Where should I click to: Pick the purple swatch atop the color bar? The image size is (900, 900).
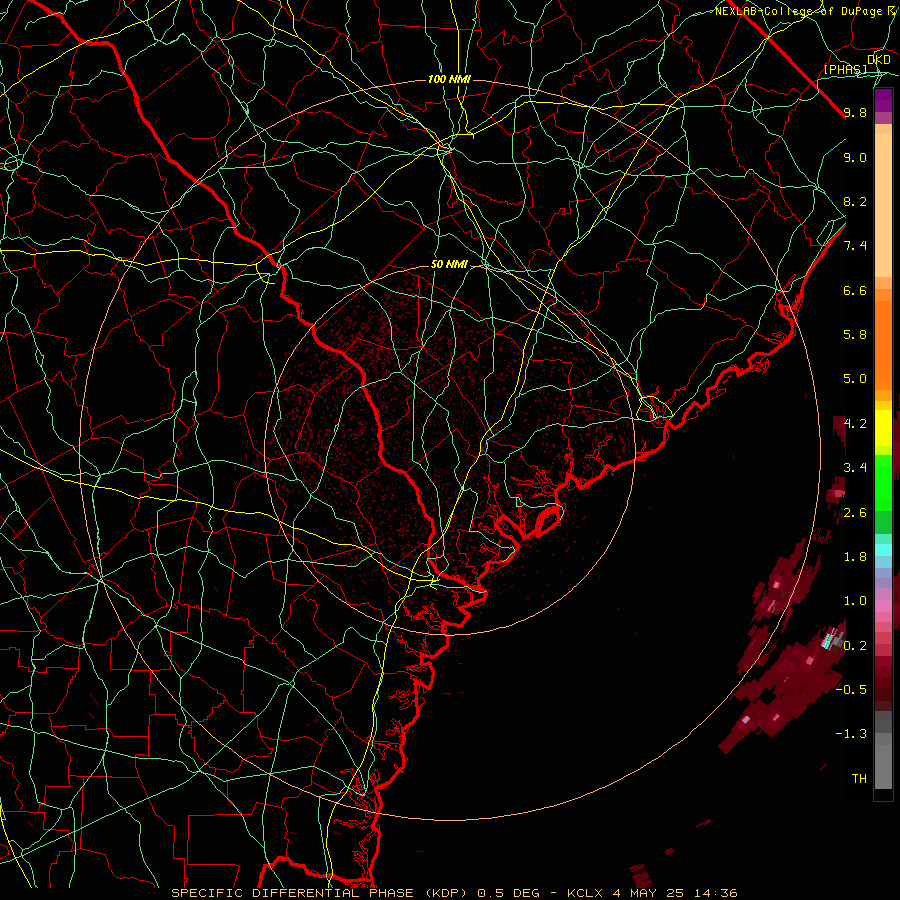pyautogui.click(x=883, y=100)
